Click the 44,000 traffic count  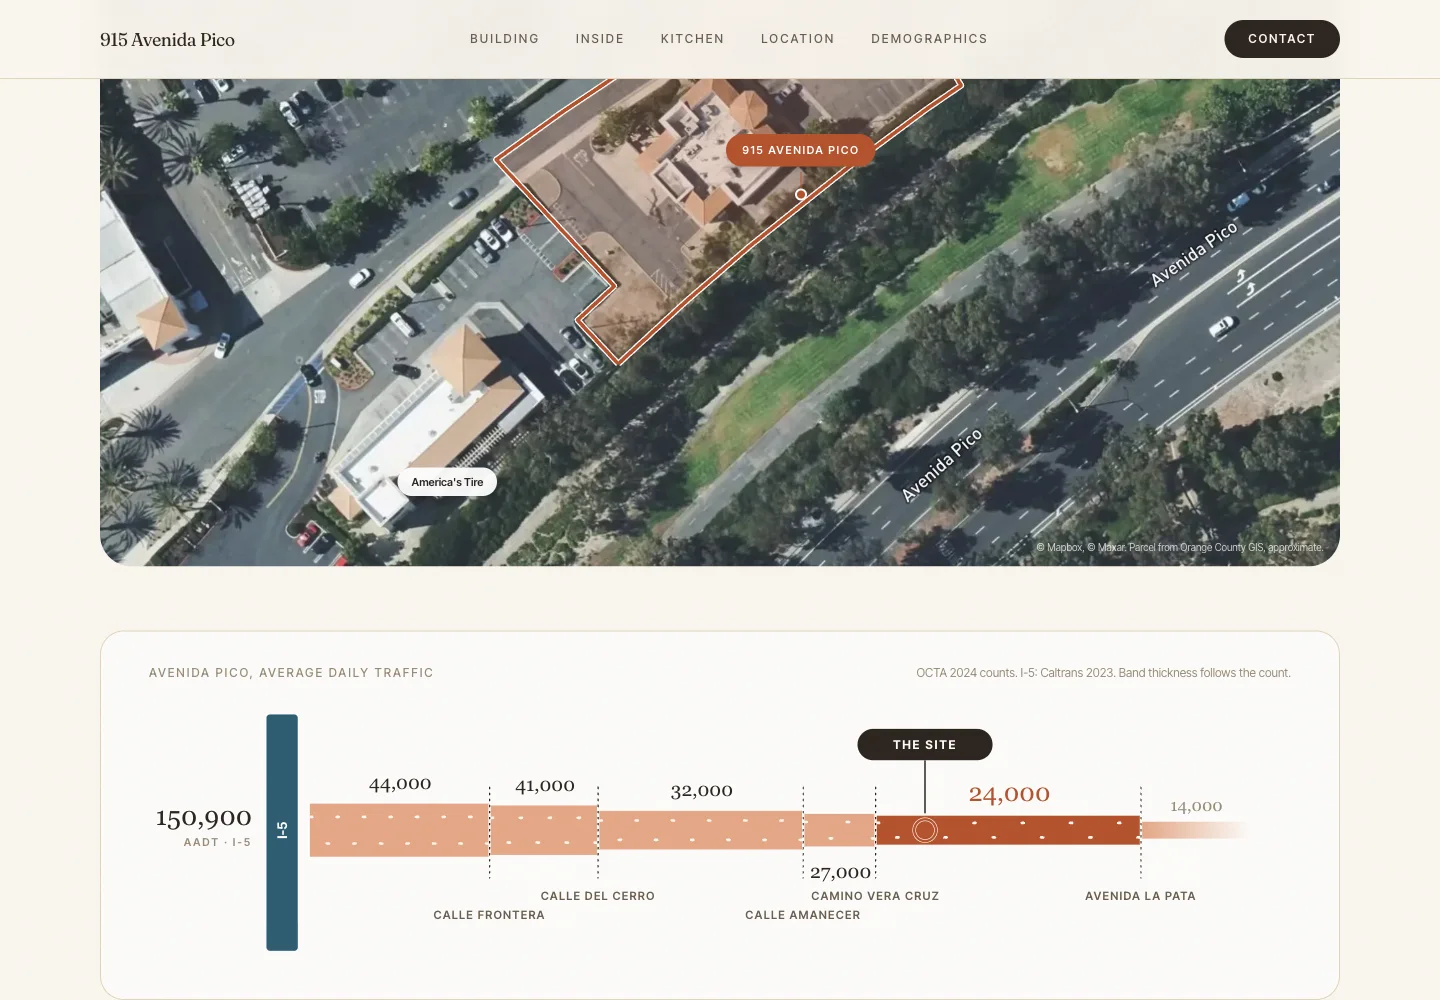(400, 784)
